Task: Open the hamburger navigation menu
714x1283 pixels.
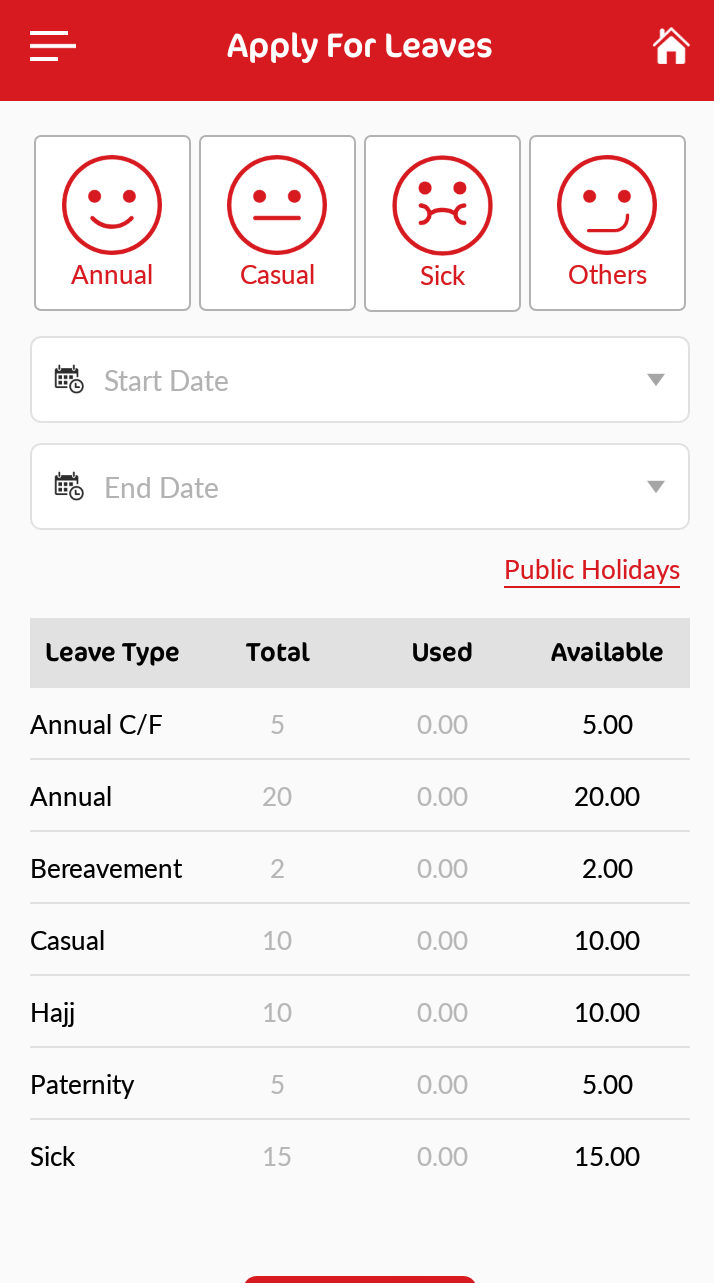Action: pyautogui.click(x=53, y=46)
